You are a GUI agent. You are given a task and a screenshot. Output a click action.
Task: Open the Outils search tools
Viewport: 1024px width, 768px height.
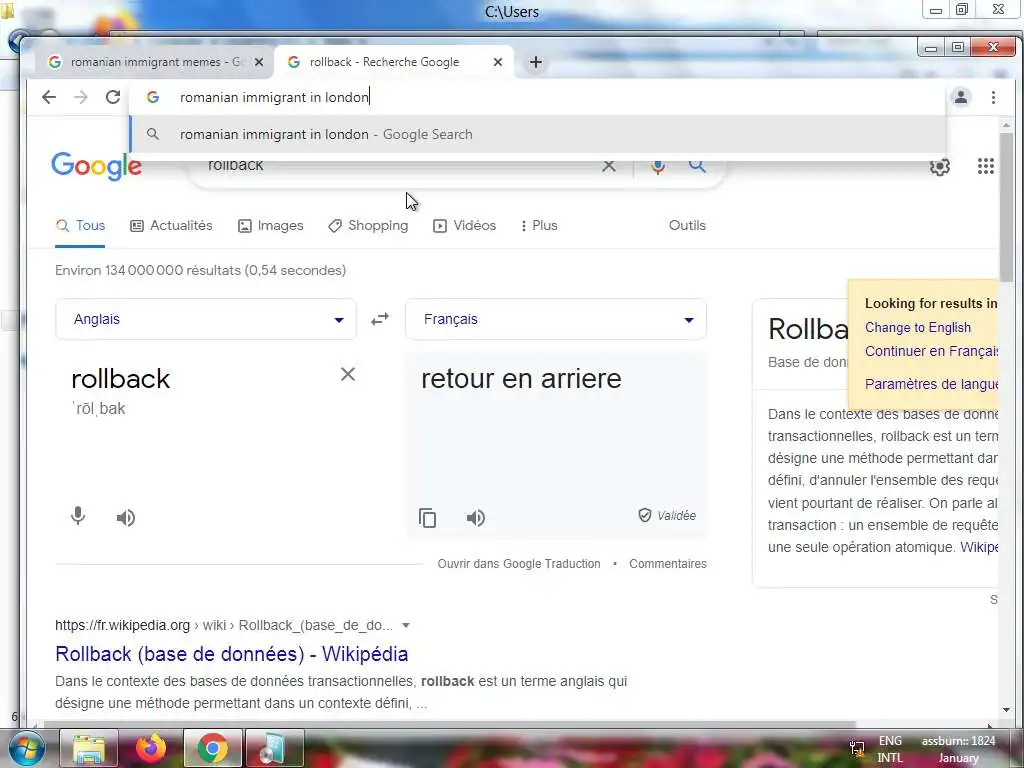[687, 225]
